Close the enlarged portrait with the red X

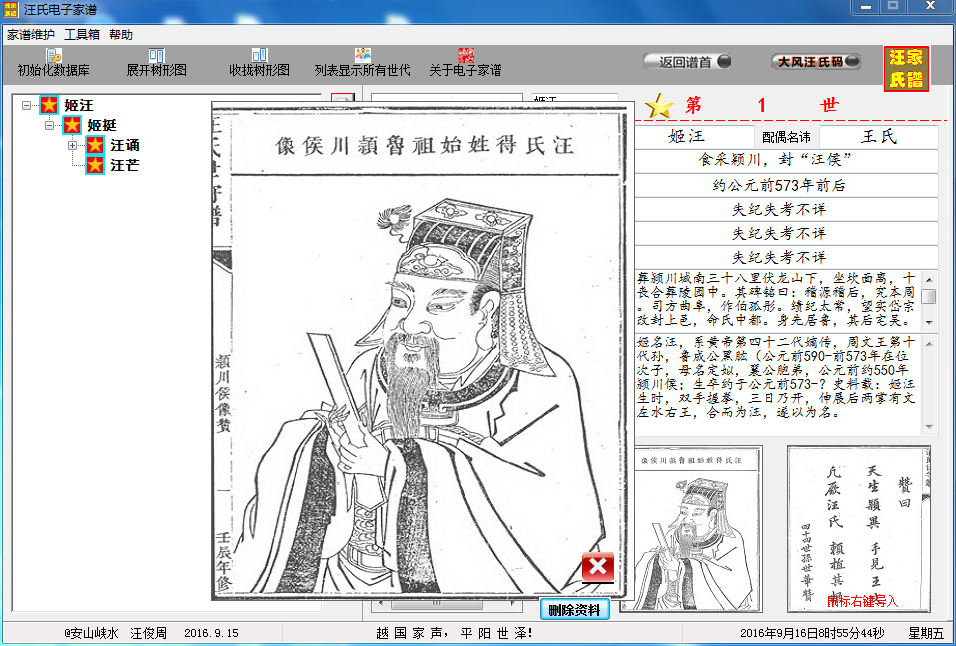tap(597, 568)
